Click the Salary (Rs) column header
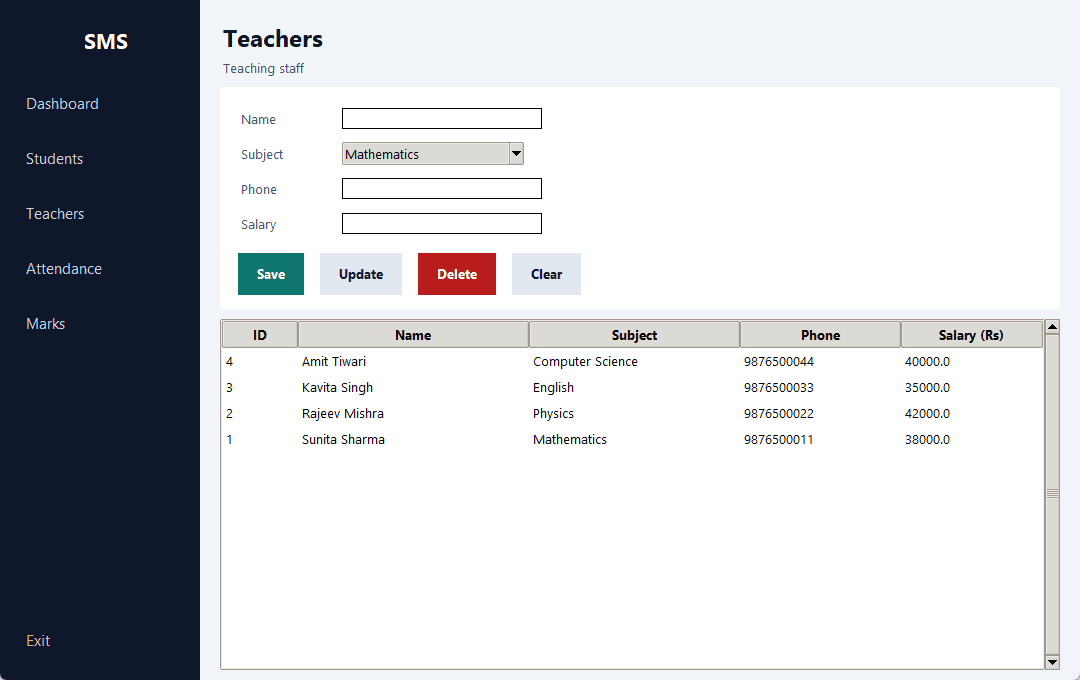 971,335
